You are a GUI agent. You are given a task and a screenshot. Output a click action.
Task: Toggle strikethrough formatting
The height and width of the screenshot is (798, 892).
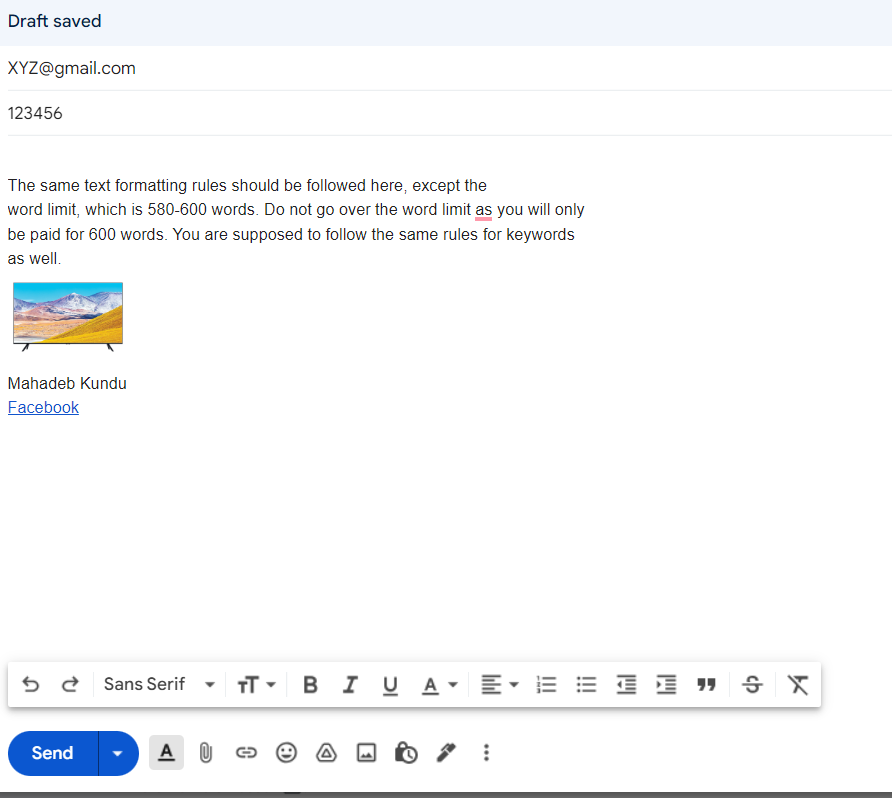pos(752,684)
